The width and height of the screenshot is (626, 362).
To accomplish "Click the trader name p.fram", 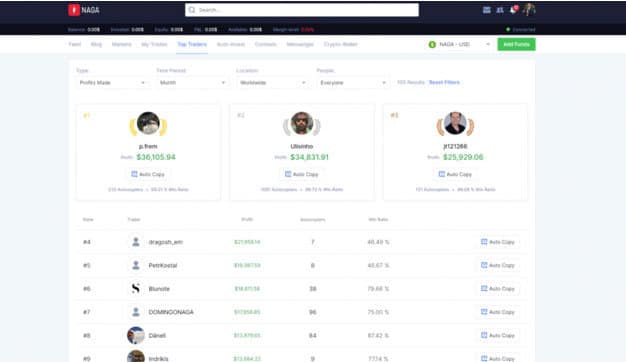I will [148, 146].
